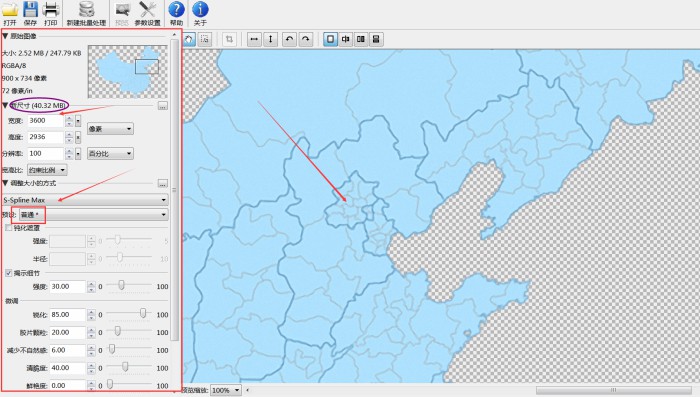The width and height of the screenshot is (700, 397).
Task: Enable the 锐化遮罩 unsharp mask checkbox
Action: 8,228
